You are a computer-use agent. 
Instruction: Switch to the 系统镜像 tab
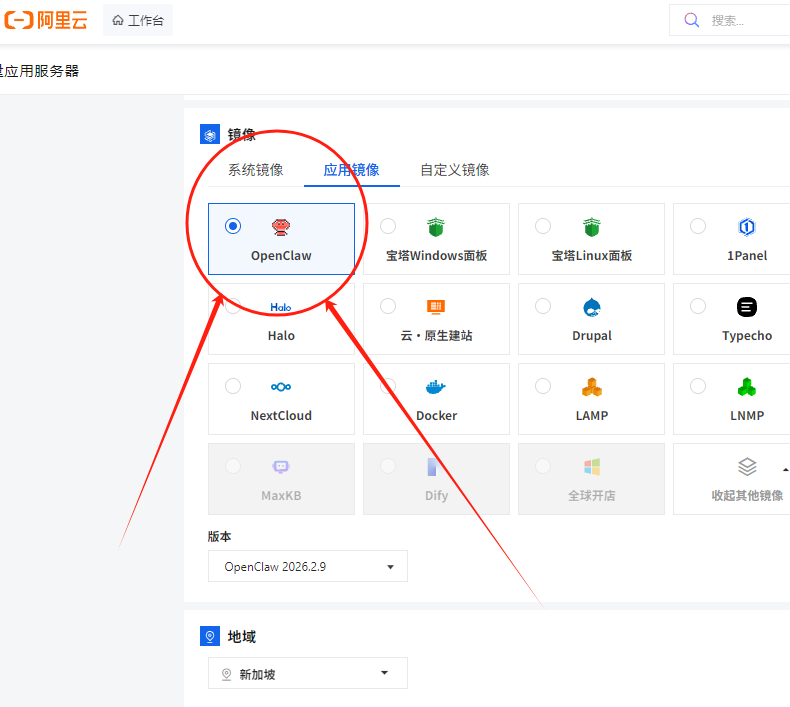click(x=255, y=170)
